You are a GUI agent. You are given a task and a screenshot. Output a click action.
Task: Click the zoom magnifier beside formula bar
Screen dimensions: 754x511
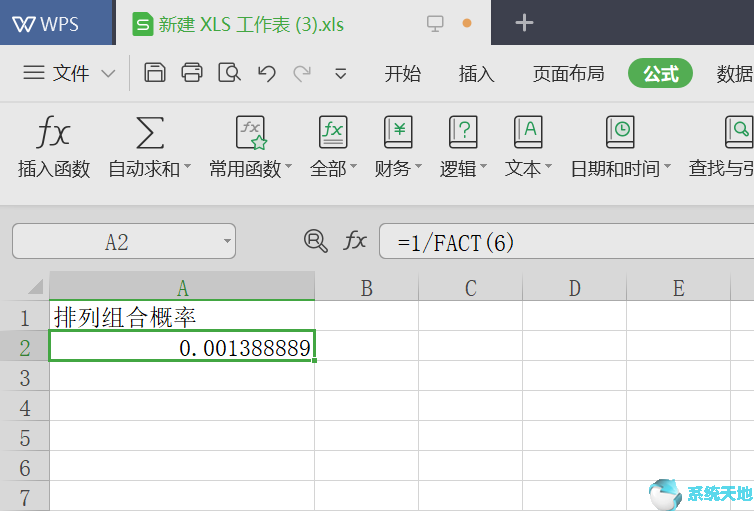[316, 240]
